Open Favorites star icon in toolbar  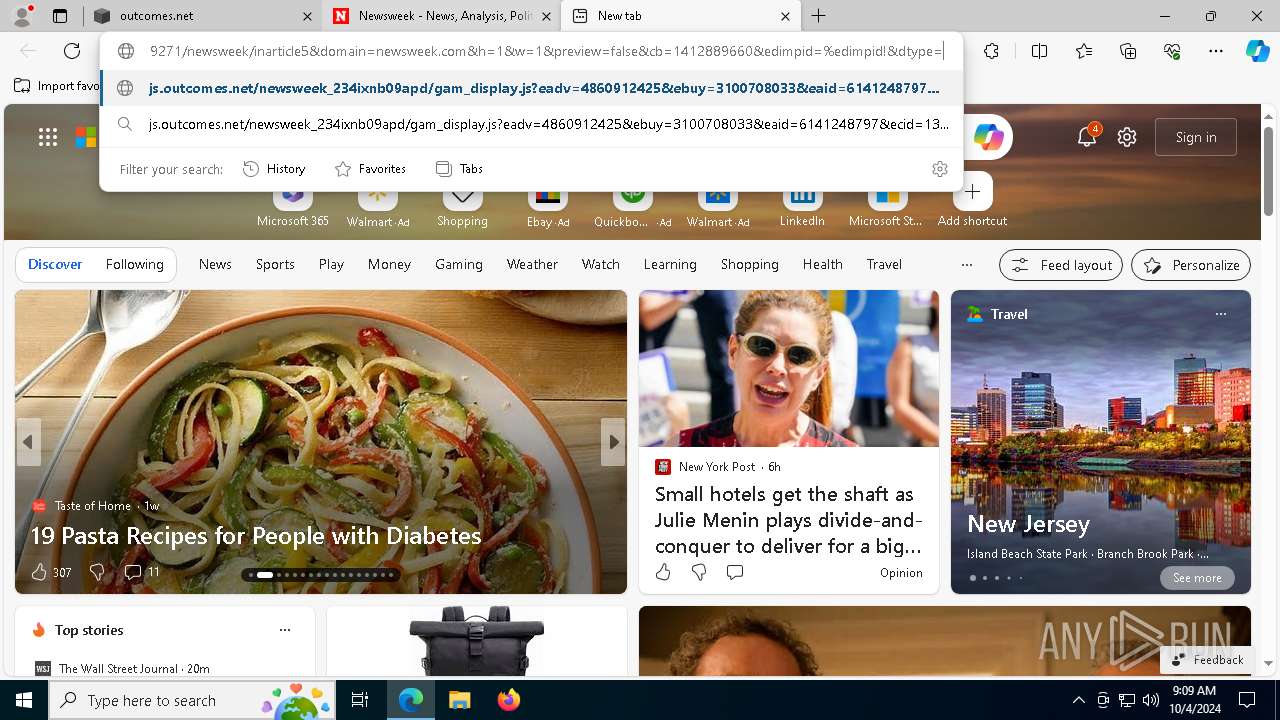(1084, 51)
